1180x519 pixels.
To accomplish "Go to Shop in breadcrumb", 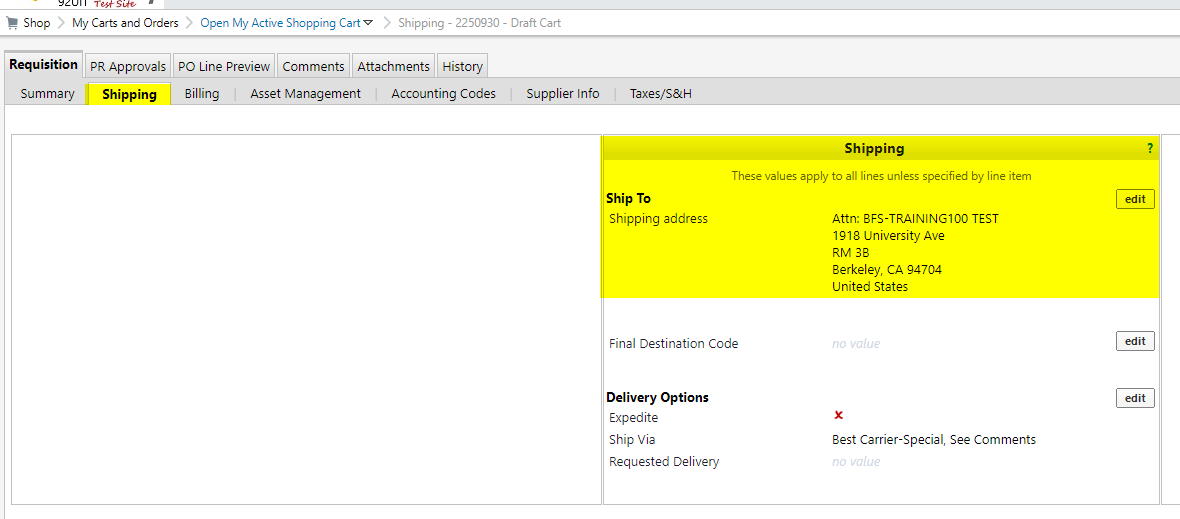I will 37,23.
